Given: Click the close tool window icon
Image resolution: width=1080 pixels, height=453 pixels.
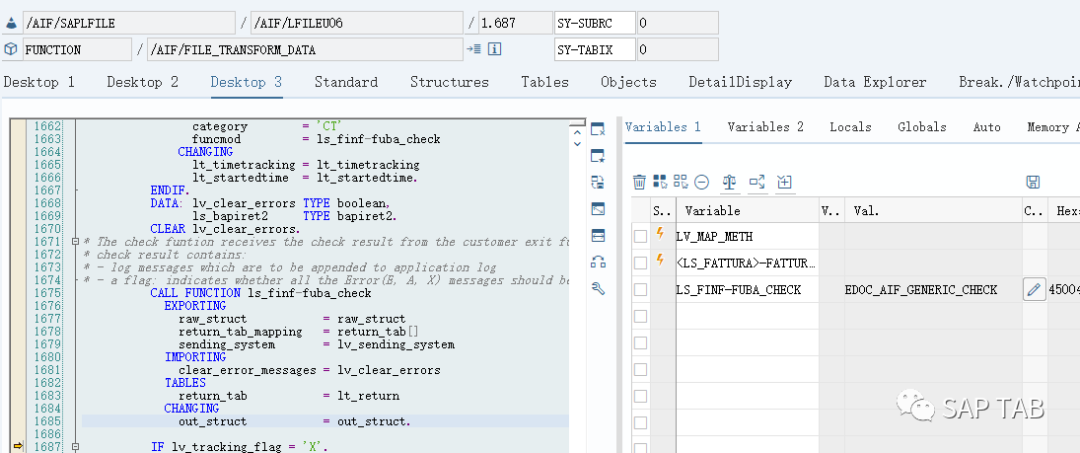Looking at the screenshot, I should coord(598,129).
